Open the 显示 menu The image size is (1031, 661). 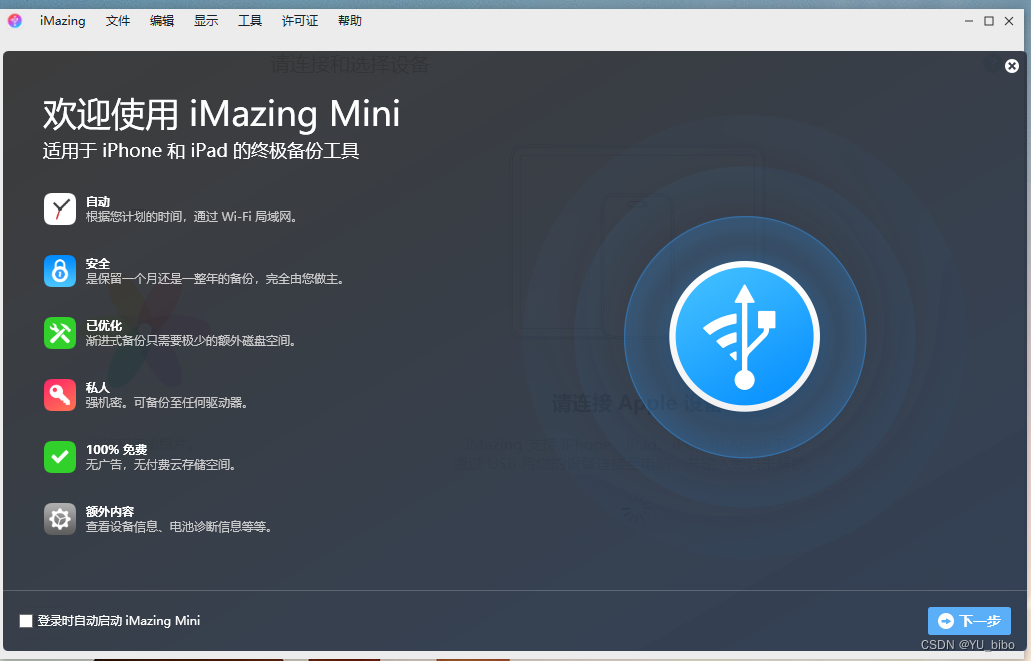(206, 21)
